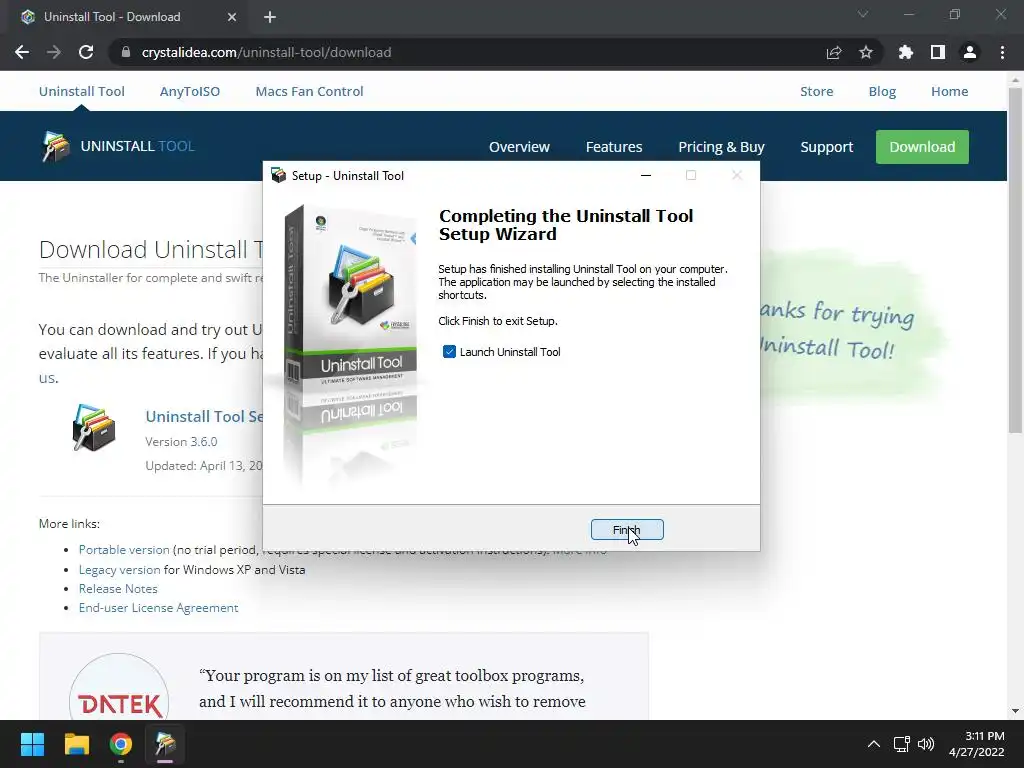1024x768 pixels.
Task: Click the Chrome taskbar icon
Action: tap(121, 744)
